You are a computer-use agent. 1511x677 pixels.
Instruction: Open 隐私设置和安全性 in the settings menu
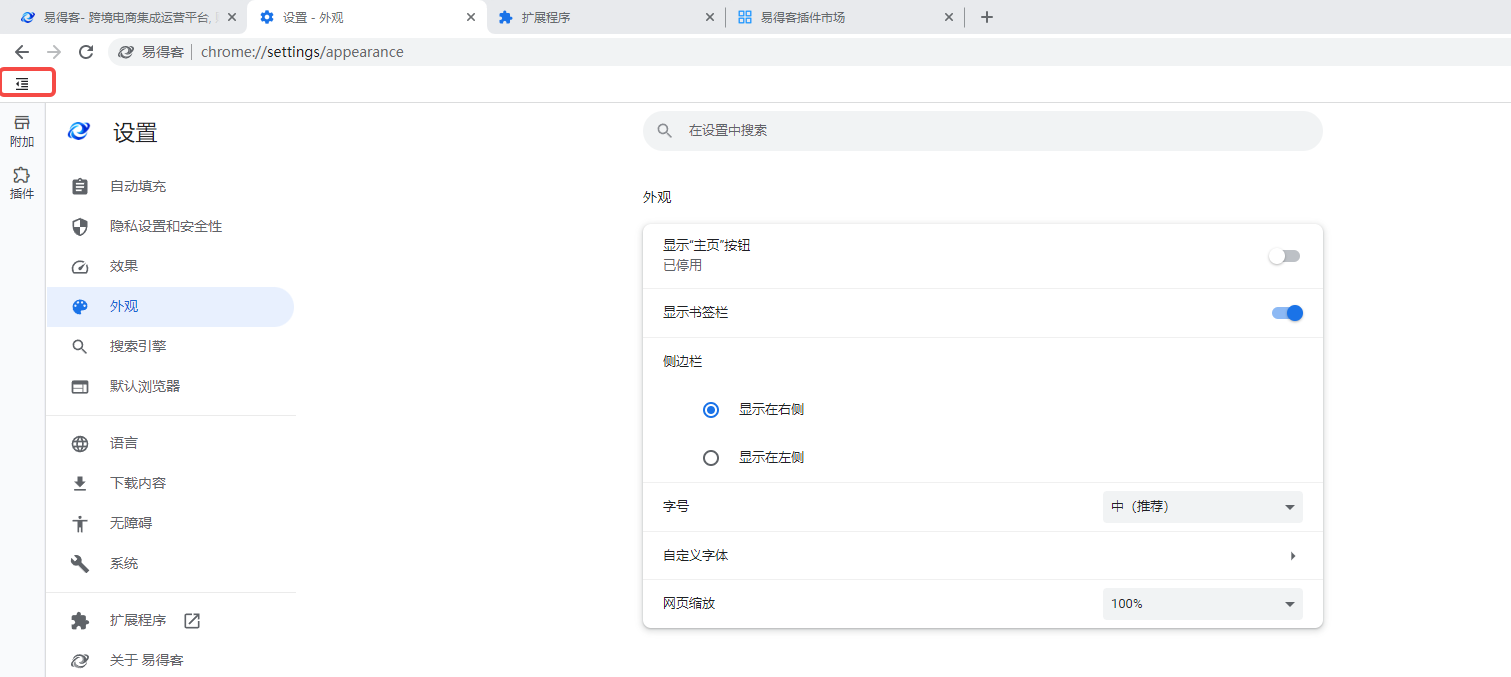166,227
